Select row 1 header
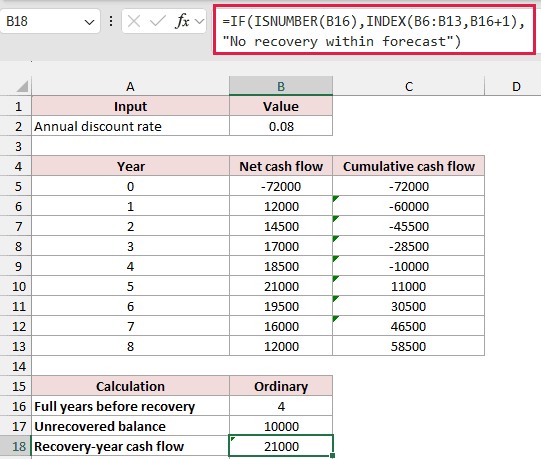The image size is (541, 459). point(16,106)
